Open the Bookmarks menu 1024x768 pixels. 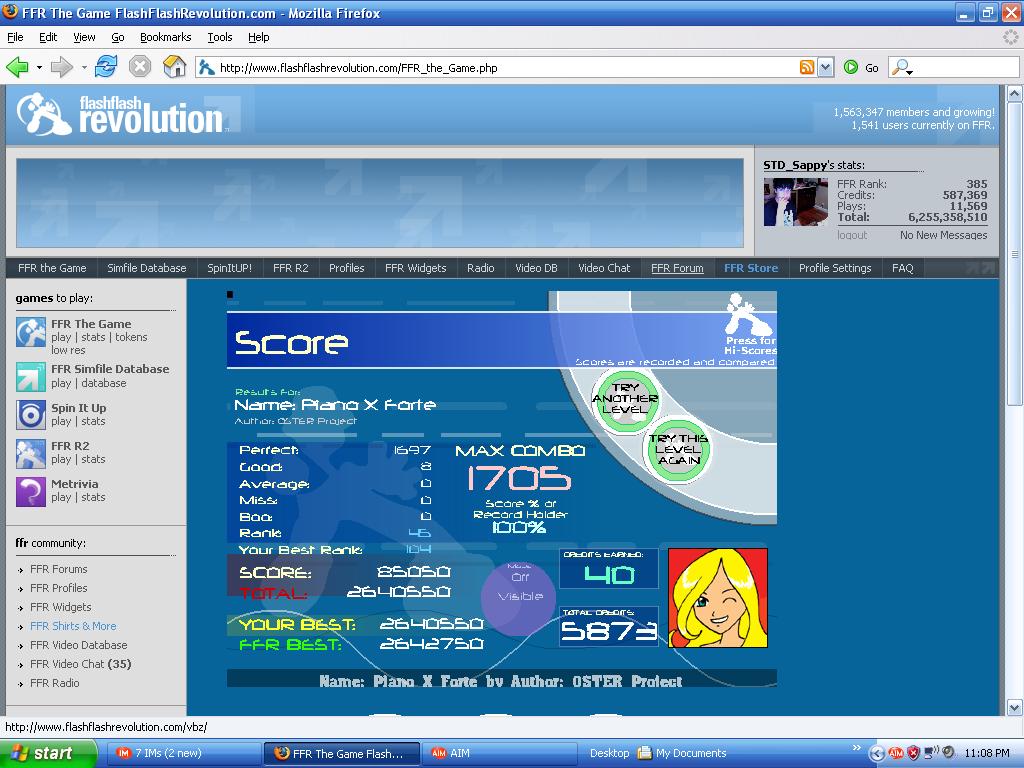click(x=166, y=37)
